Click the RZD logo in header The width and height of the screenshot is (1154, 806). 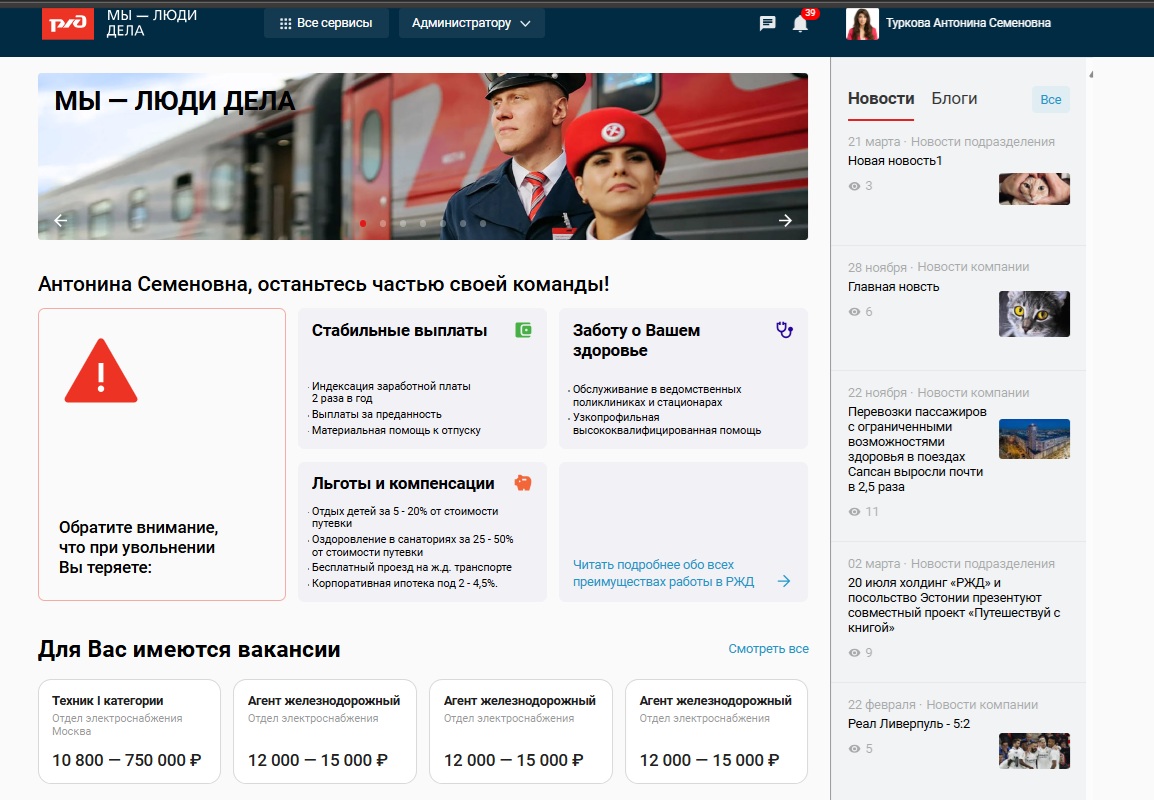68,23
